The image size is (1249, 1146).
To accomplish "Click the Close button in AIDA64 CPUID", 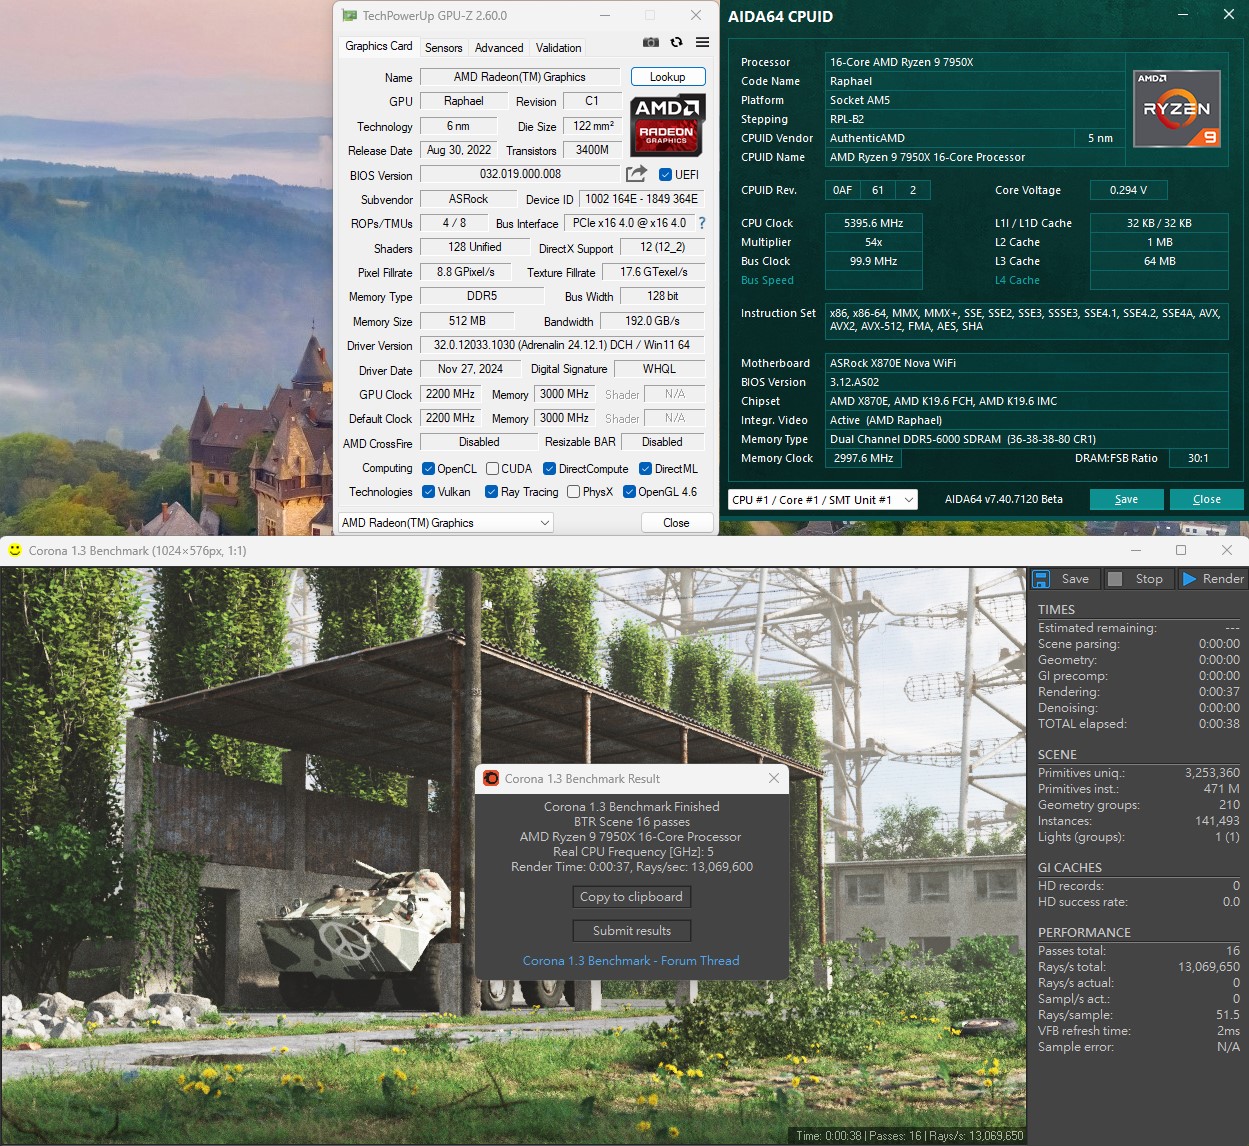I will (x=1206, y=499).
